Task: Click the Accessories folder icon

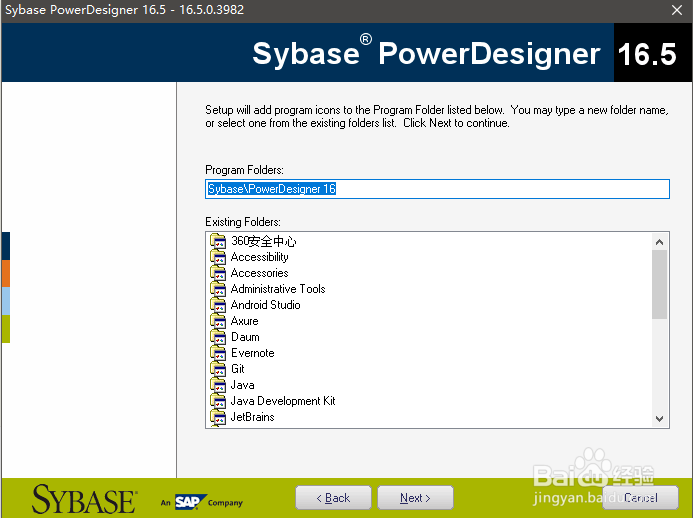Action: tap(218, 273)
